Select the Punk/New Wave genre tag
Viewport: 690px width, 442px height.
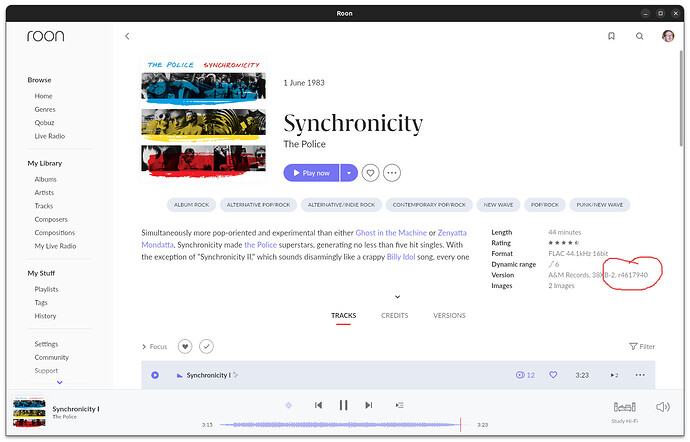click(x=600, y=205)
